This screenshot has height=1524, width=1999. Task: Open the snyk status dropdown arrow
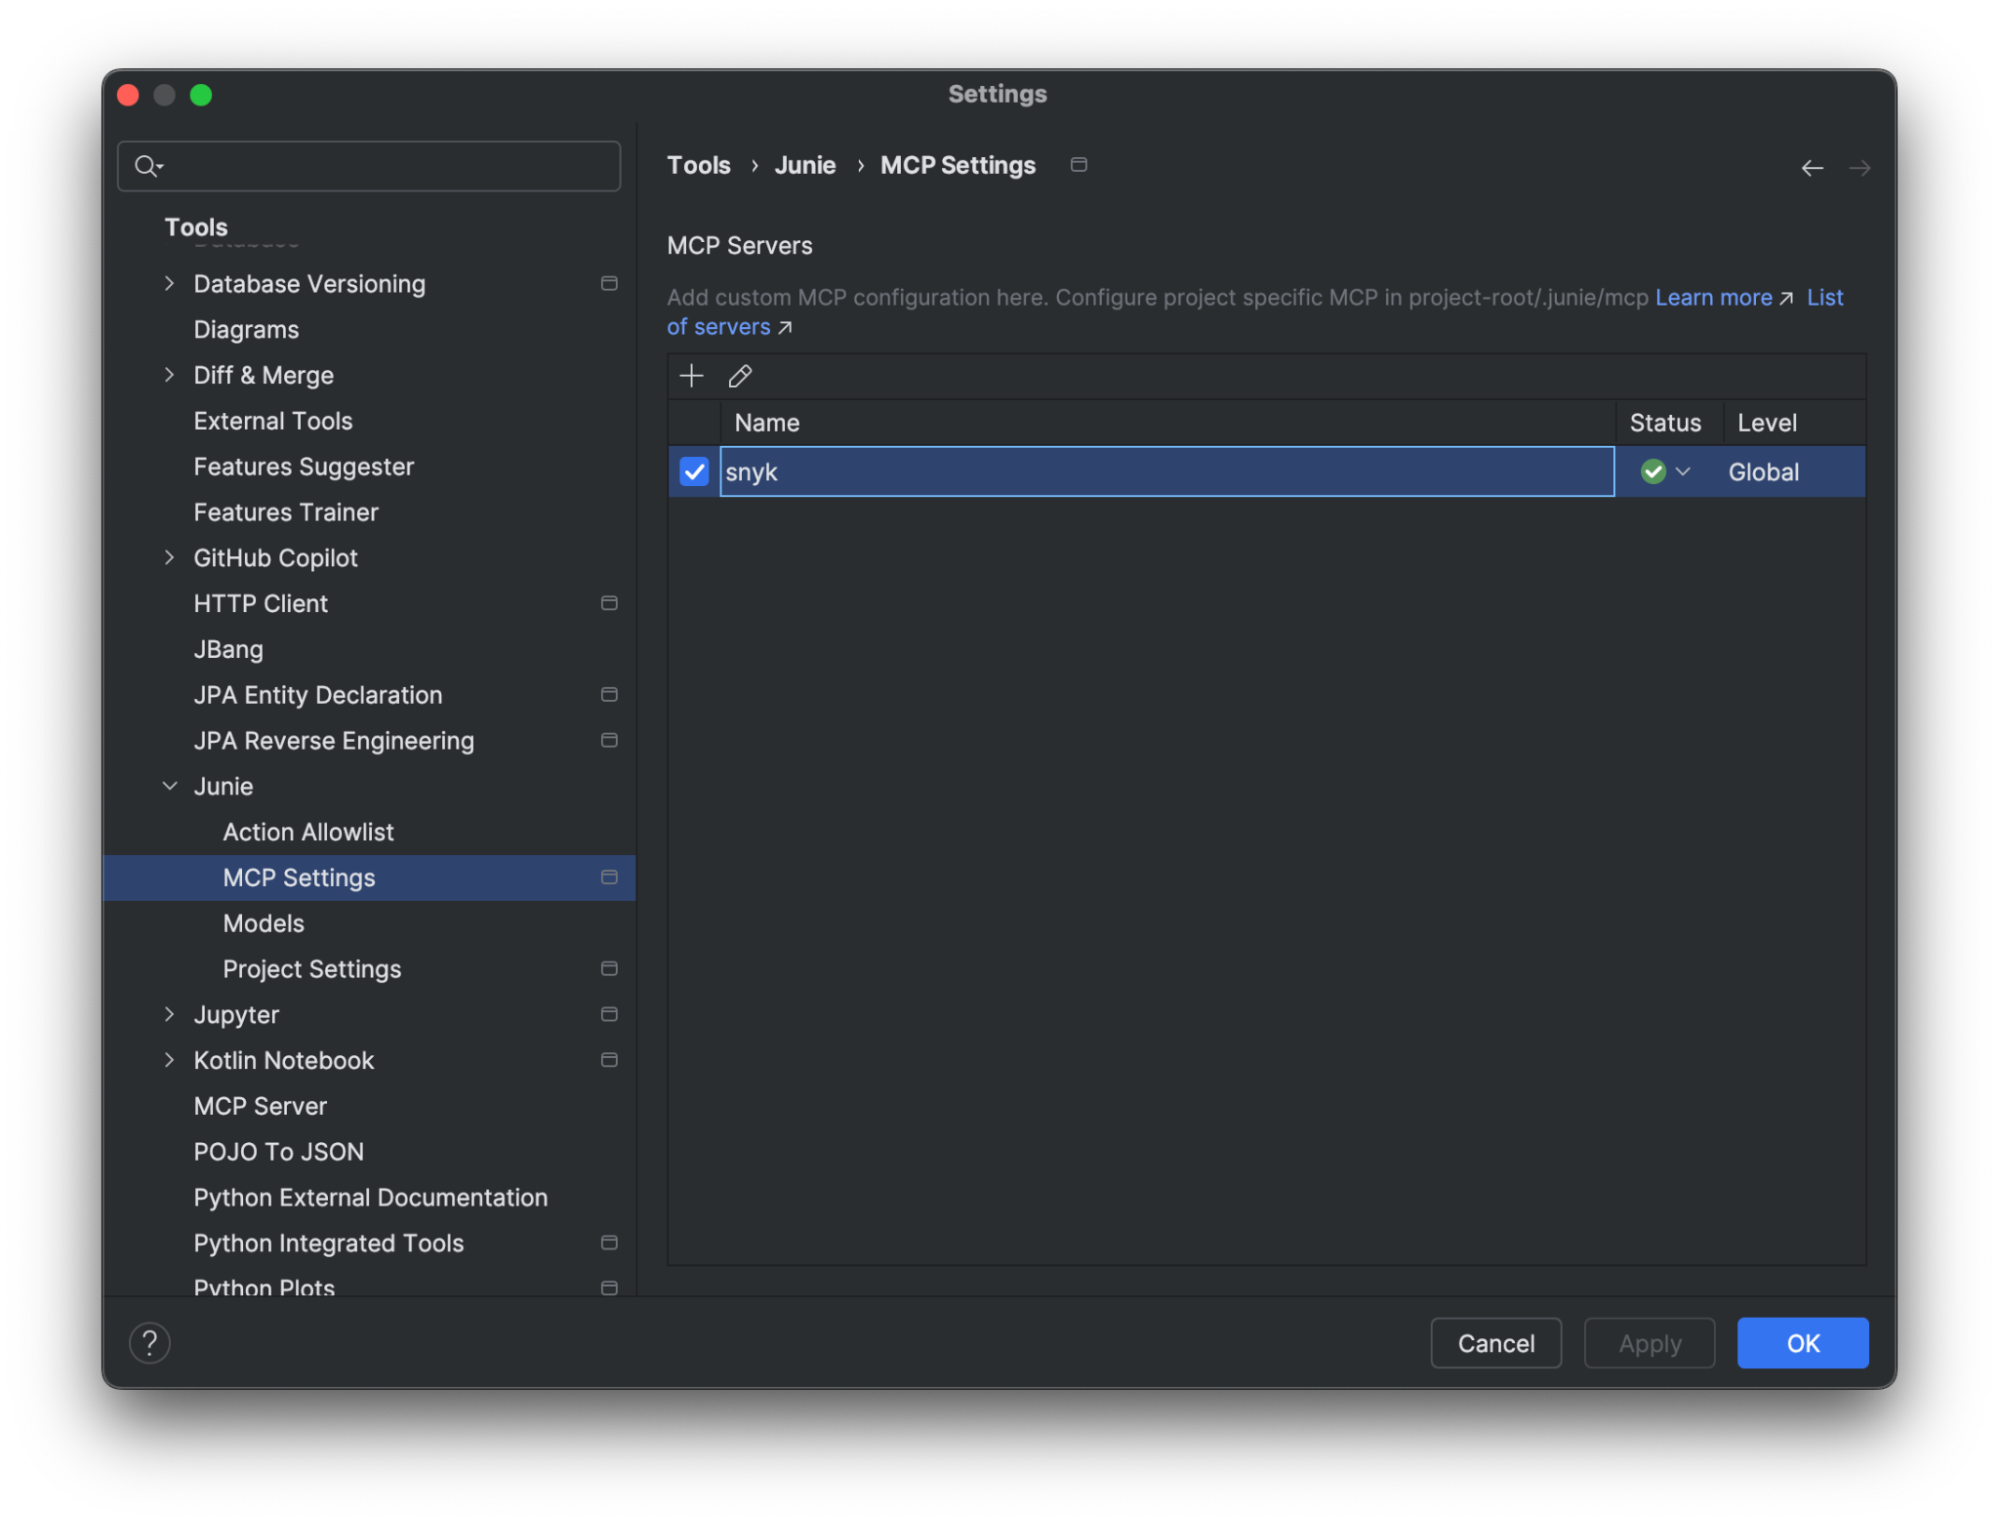[1683, 472]
